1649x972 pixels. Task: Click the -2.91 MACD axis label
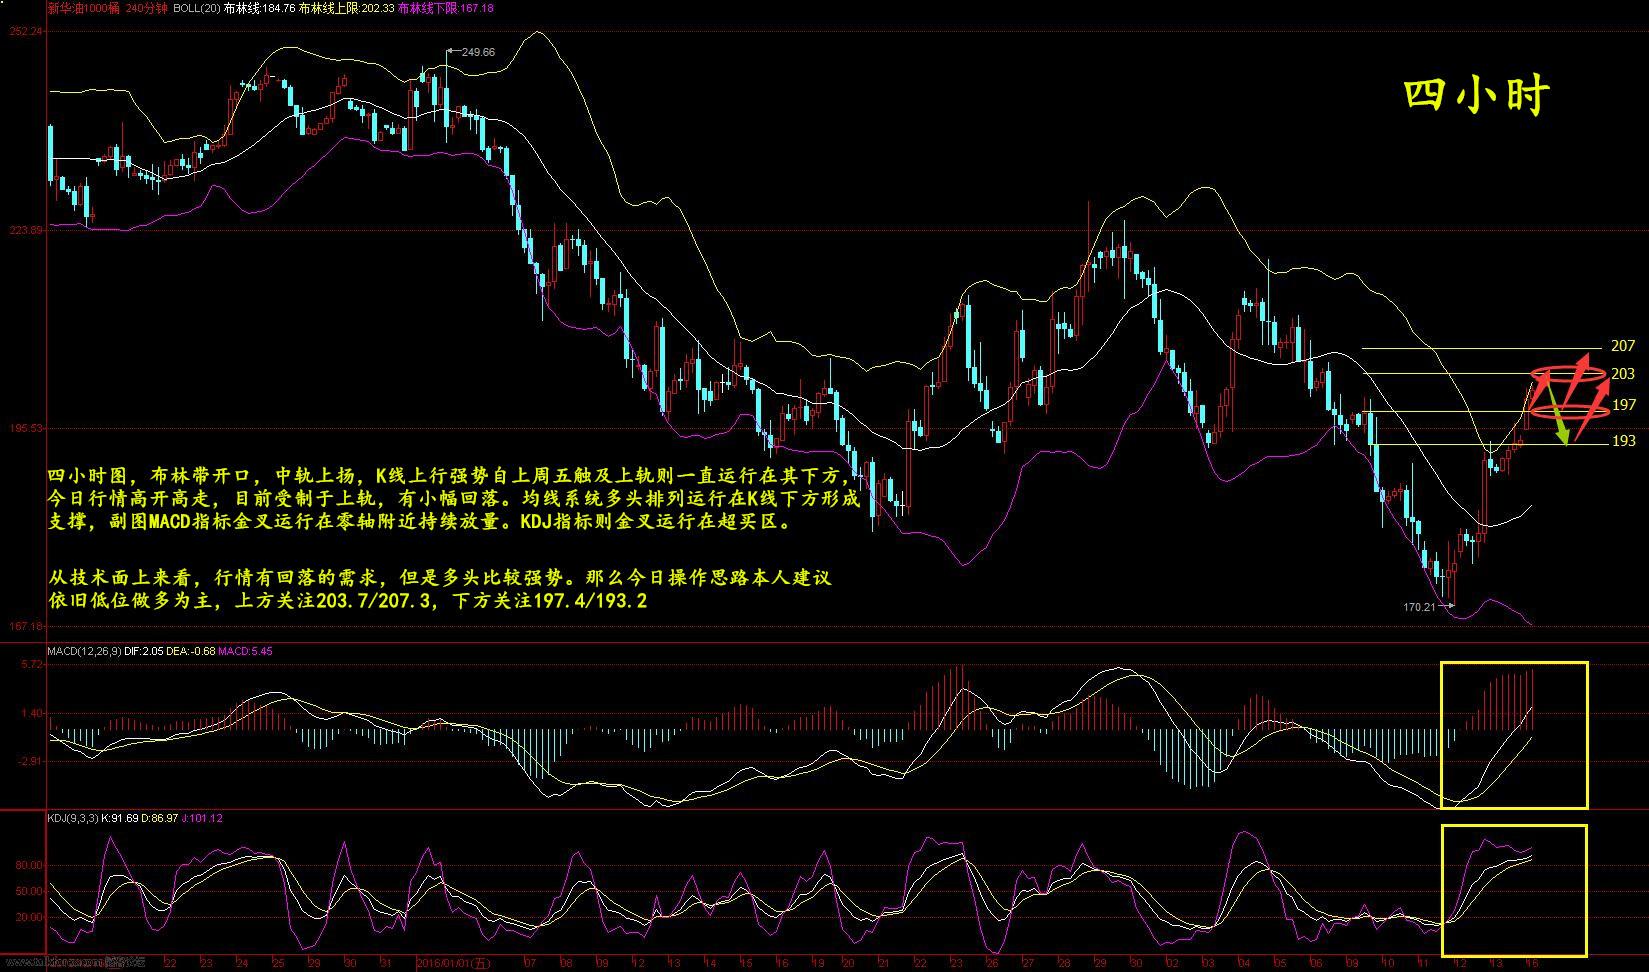pyautogui.click(x=30, y=761)
